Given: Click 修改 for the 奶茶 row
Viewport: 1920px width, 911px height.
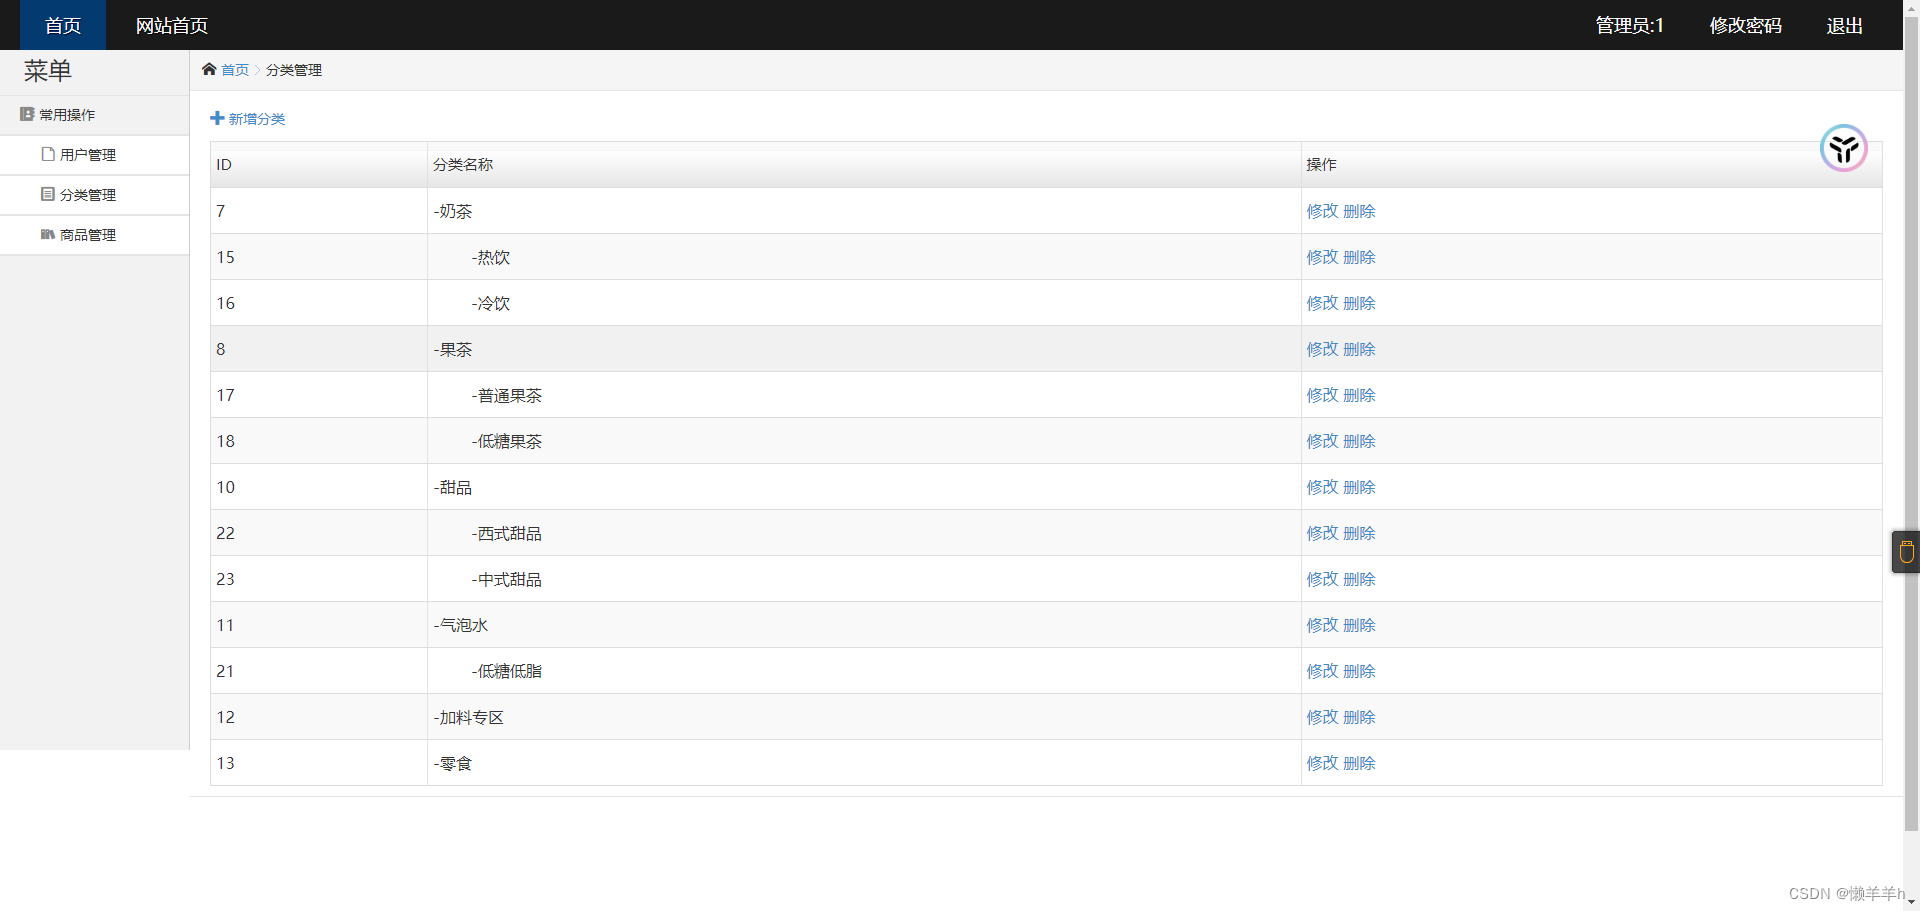Looking at the screenshot, I should 1322,211.
